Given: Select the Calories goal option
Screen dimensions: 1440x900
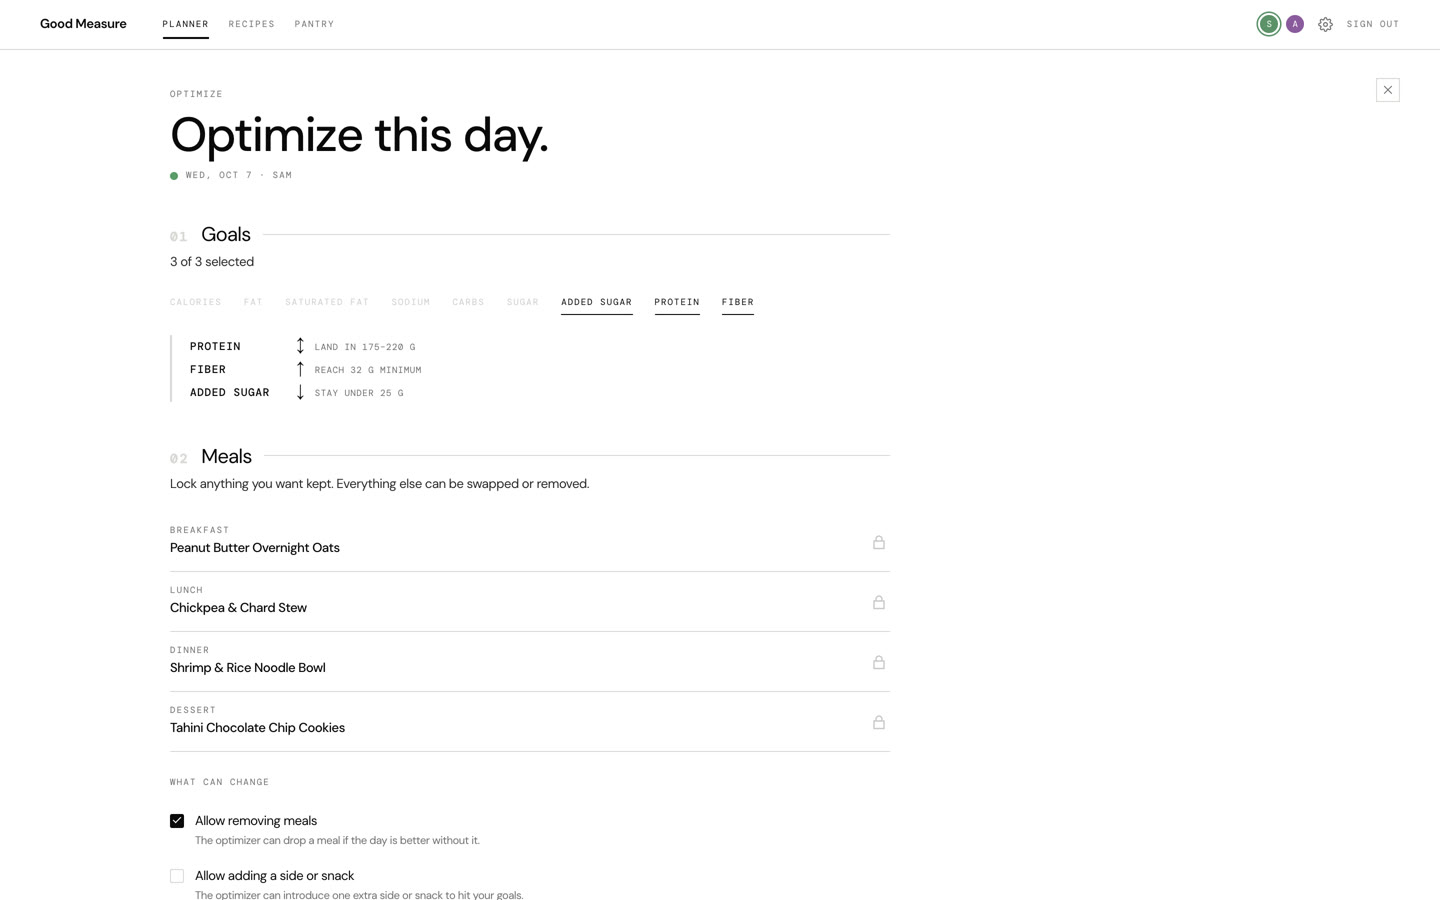Looking at the screenshot, I should pyautogui.click(x=196, y=302).
